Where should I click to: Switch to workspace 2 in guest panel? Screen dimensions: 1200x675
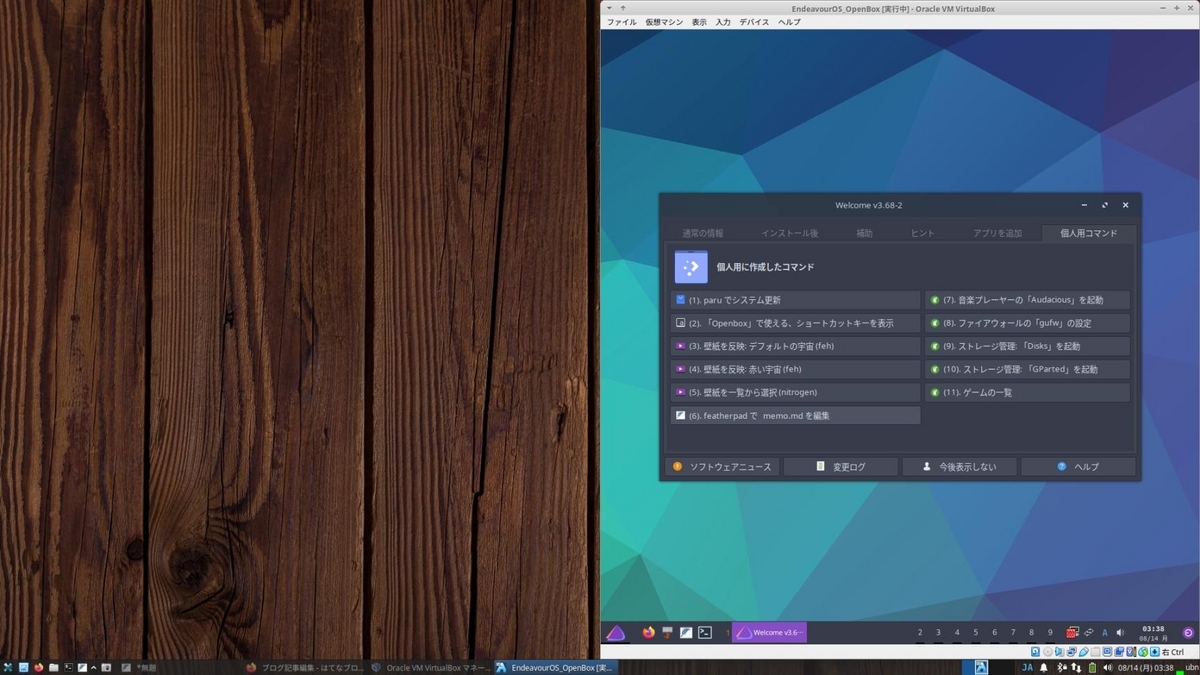(920, 632)
